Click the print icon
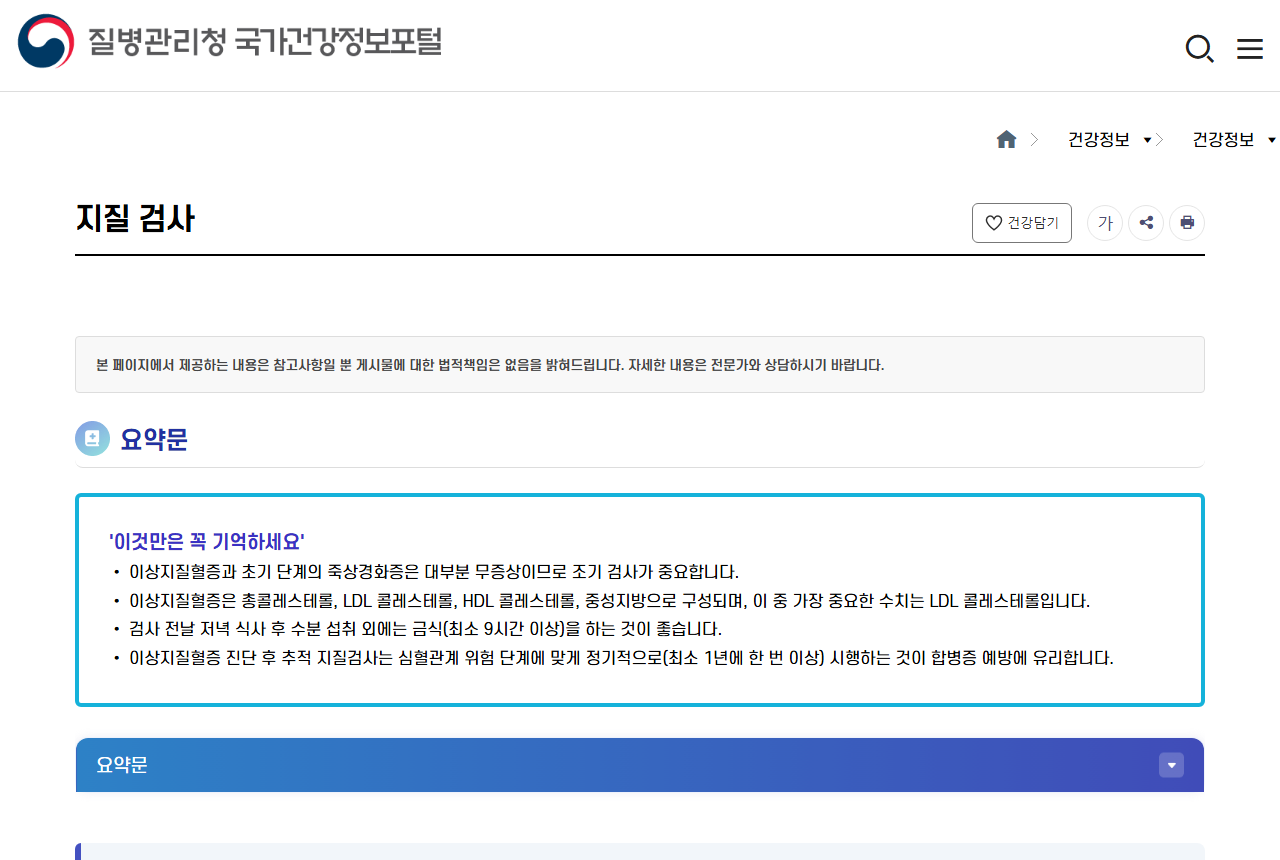The image size is (1280, 860). (x=1187, y=223)
